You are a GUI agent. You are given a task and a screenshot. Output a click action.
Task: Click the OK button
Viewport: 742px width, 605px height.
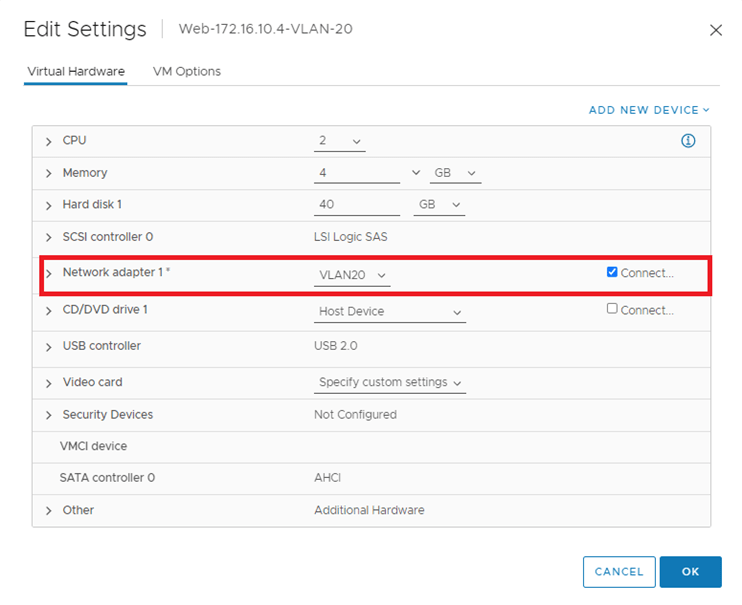tap(690, 572)
